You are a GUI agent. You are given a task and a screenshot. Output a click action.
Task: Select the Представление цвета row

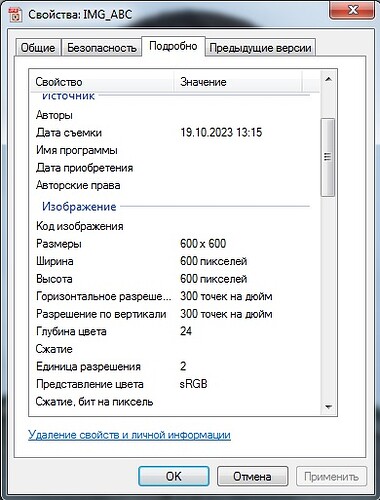175,384
